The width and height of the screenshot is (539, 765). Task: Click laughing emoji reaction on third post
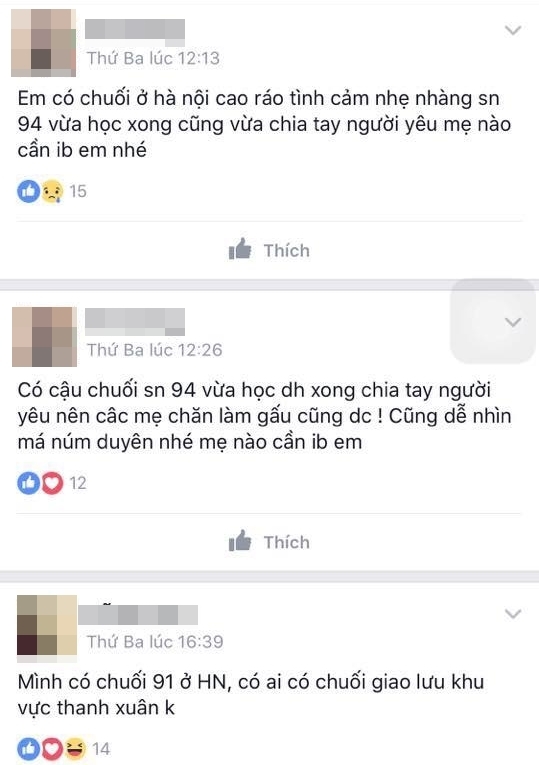point(75,748)
